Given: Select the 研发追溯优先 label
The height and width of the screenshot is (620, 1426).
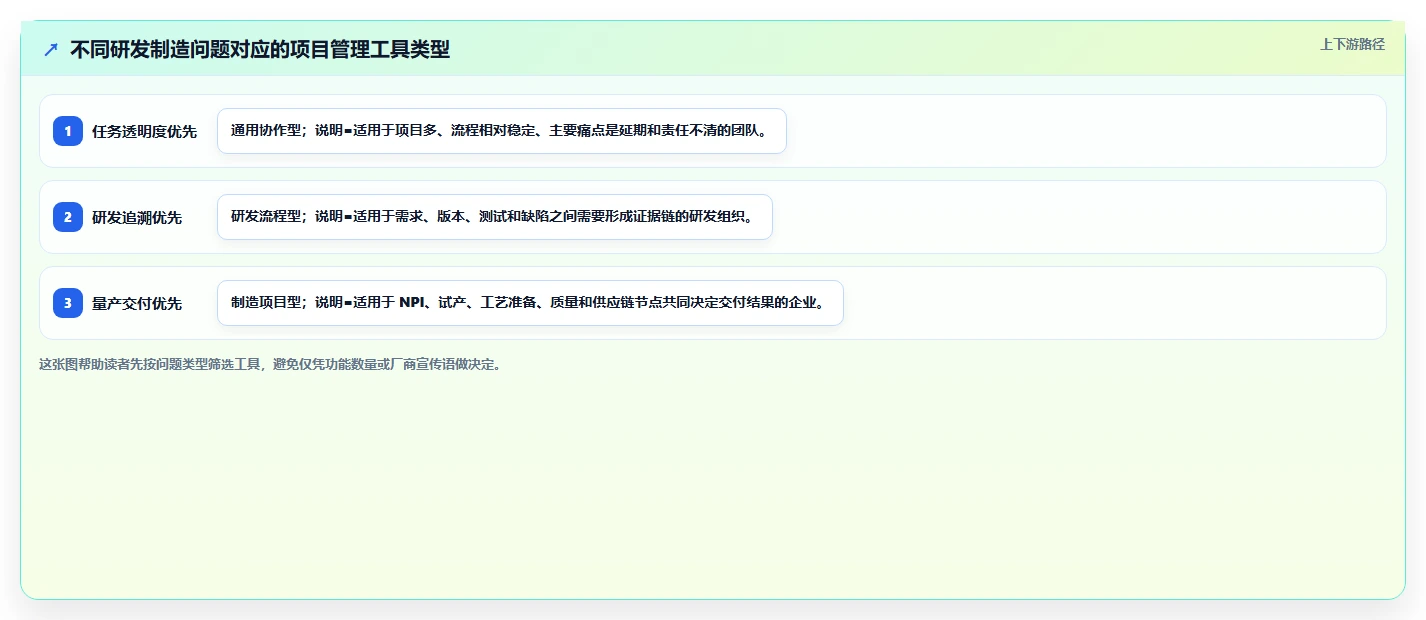Looking at the screenshot, I should point(137,218).
